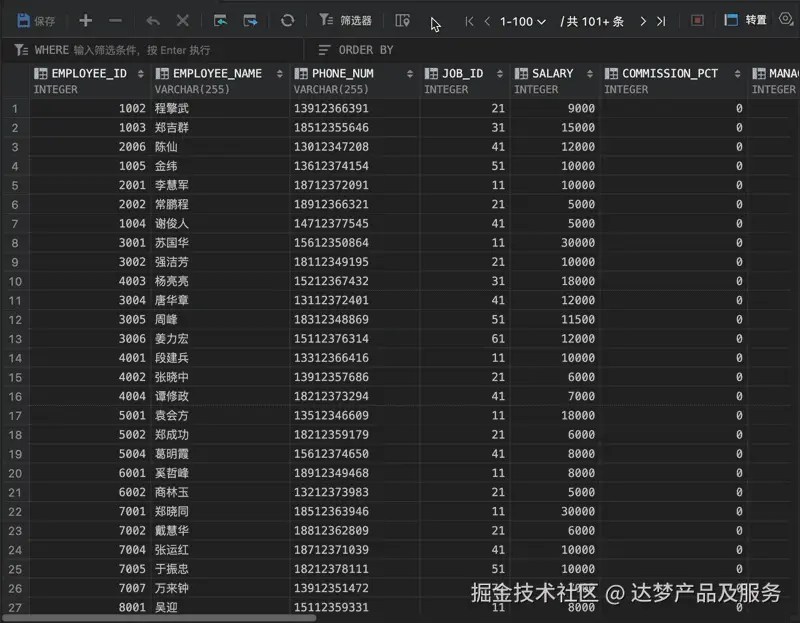The image size is (800, 623).
Task: Click phone cell 15612350864
Action: tap(355, 243)
